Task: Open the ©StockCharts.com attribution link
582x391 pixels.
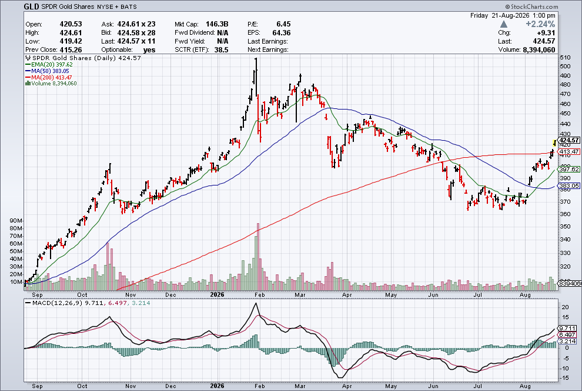Action: (x=531, y=7)
